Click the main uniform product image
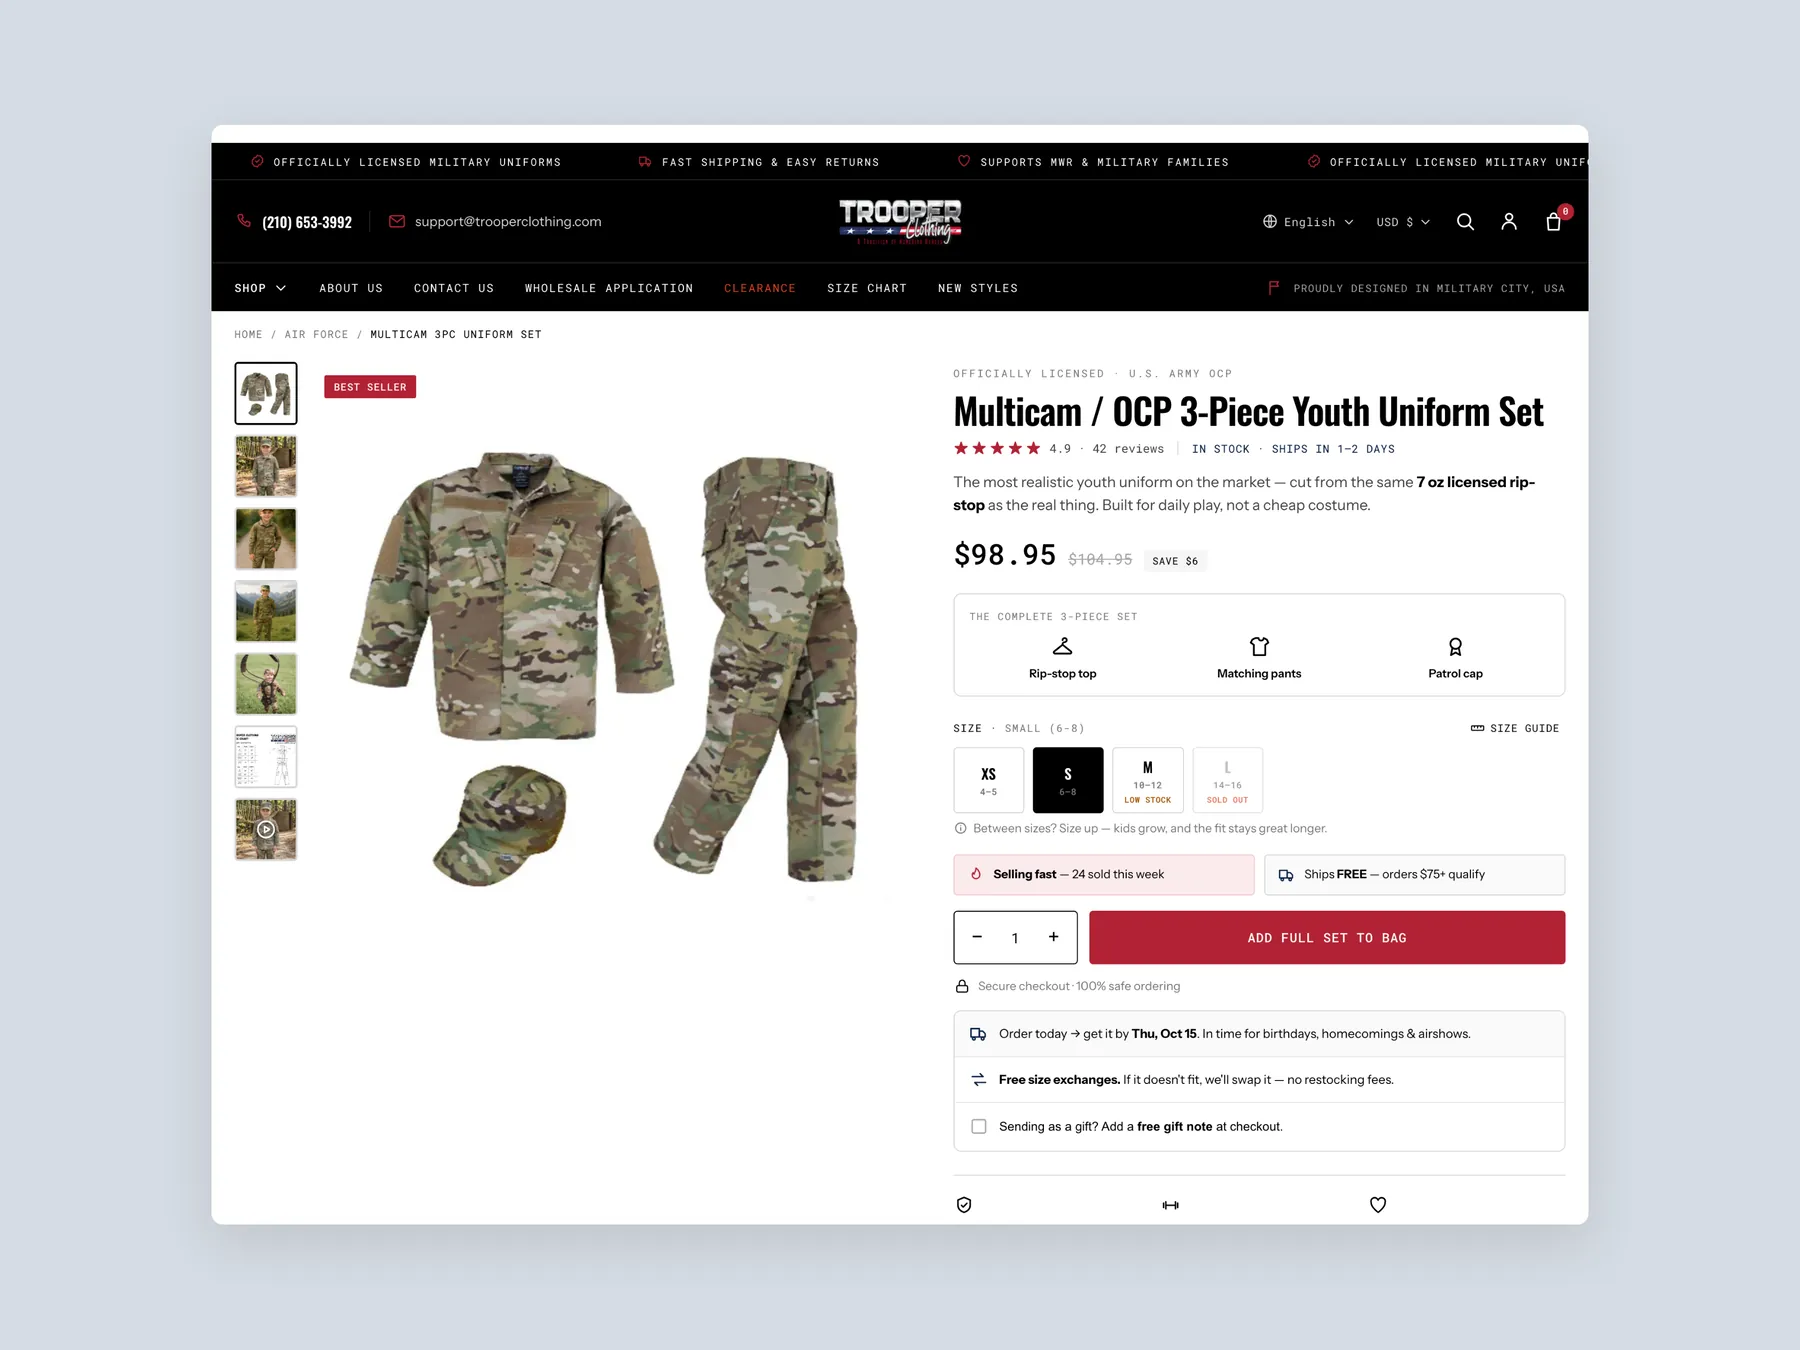 [x=604, y=668]
